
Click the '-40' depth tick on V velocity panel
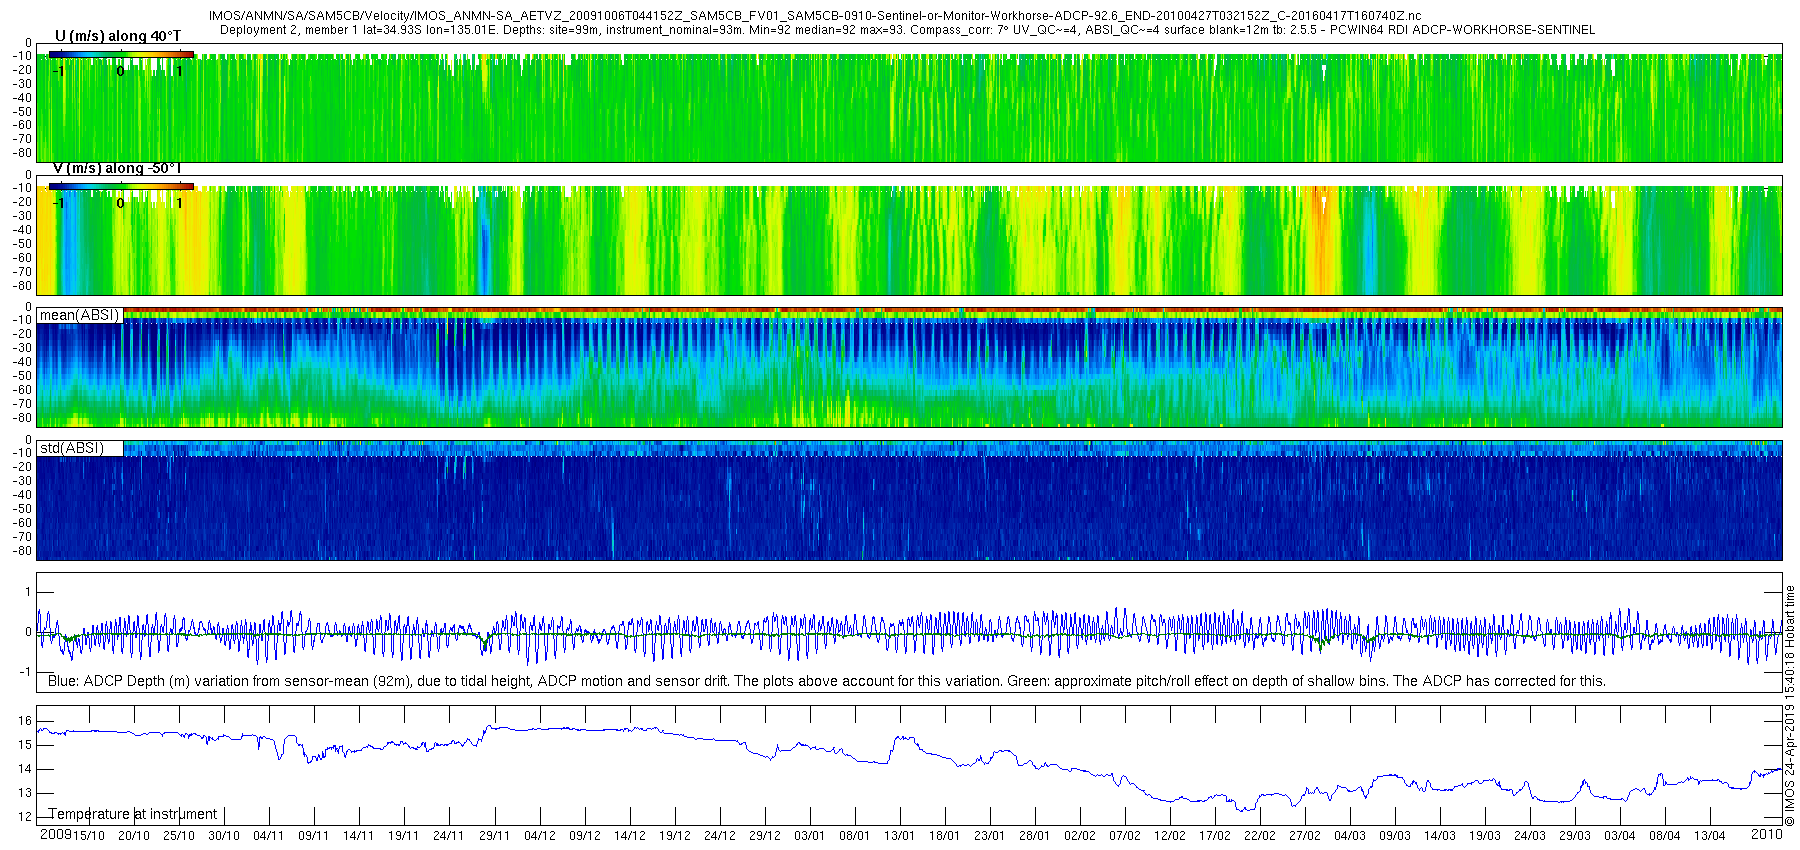pos(22,230)
